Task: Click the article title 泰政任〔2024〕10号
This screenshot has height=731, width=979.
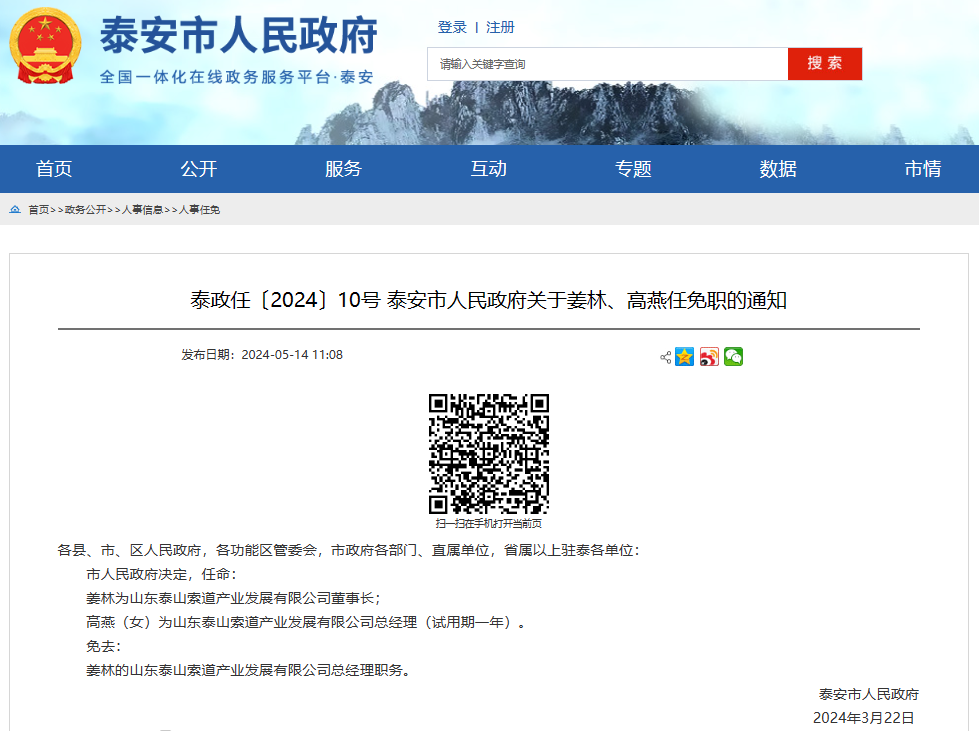Action: click(488, 300)
